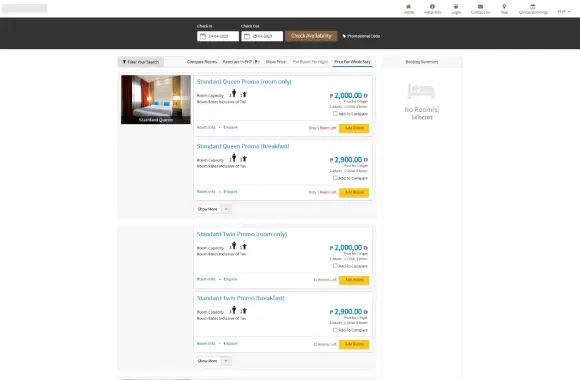The image size is (580, 380).
Task: Check Add To Compare for Twin room only
Action: pos(335,266)
